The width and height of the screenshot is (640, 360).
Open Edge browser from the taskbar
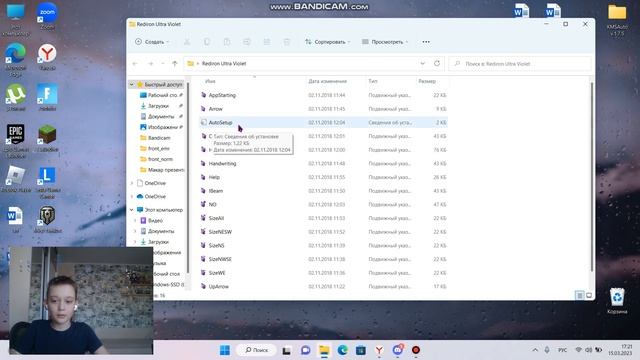(x=342, y=350)
